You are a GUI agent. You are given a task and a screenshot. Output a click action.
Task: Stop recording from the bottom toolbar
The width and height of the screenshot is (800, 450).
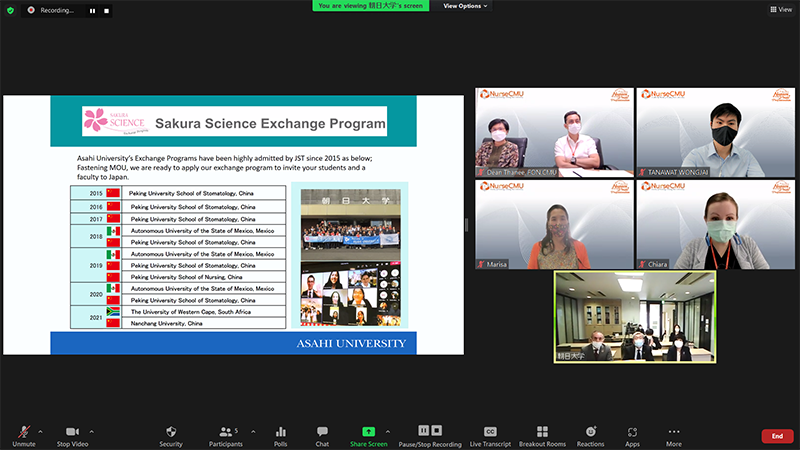click(437, 431)
